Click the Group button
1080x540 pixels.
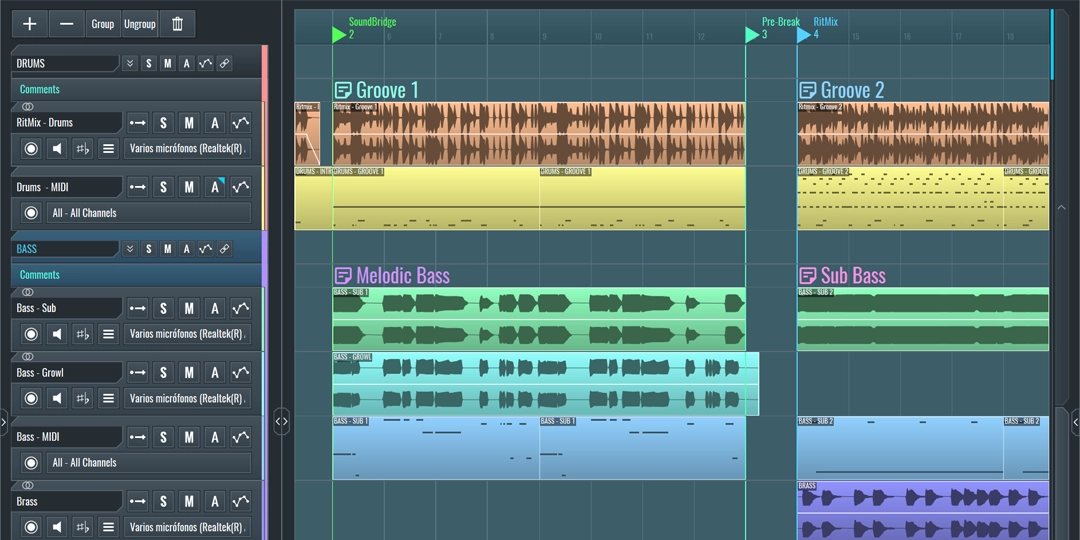(103, 24)
